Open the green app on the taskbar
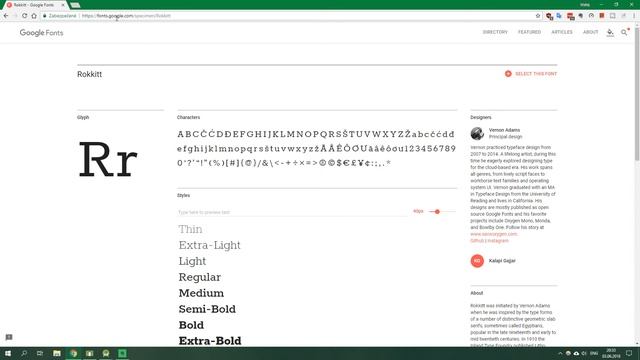The height and width of the screenshot is (360, 640). pyautogui.click(x=122, y=353)
